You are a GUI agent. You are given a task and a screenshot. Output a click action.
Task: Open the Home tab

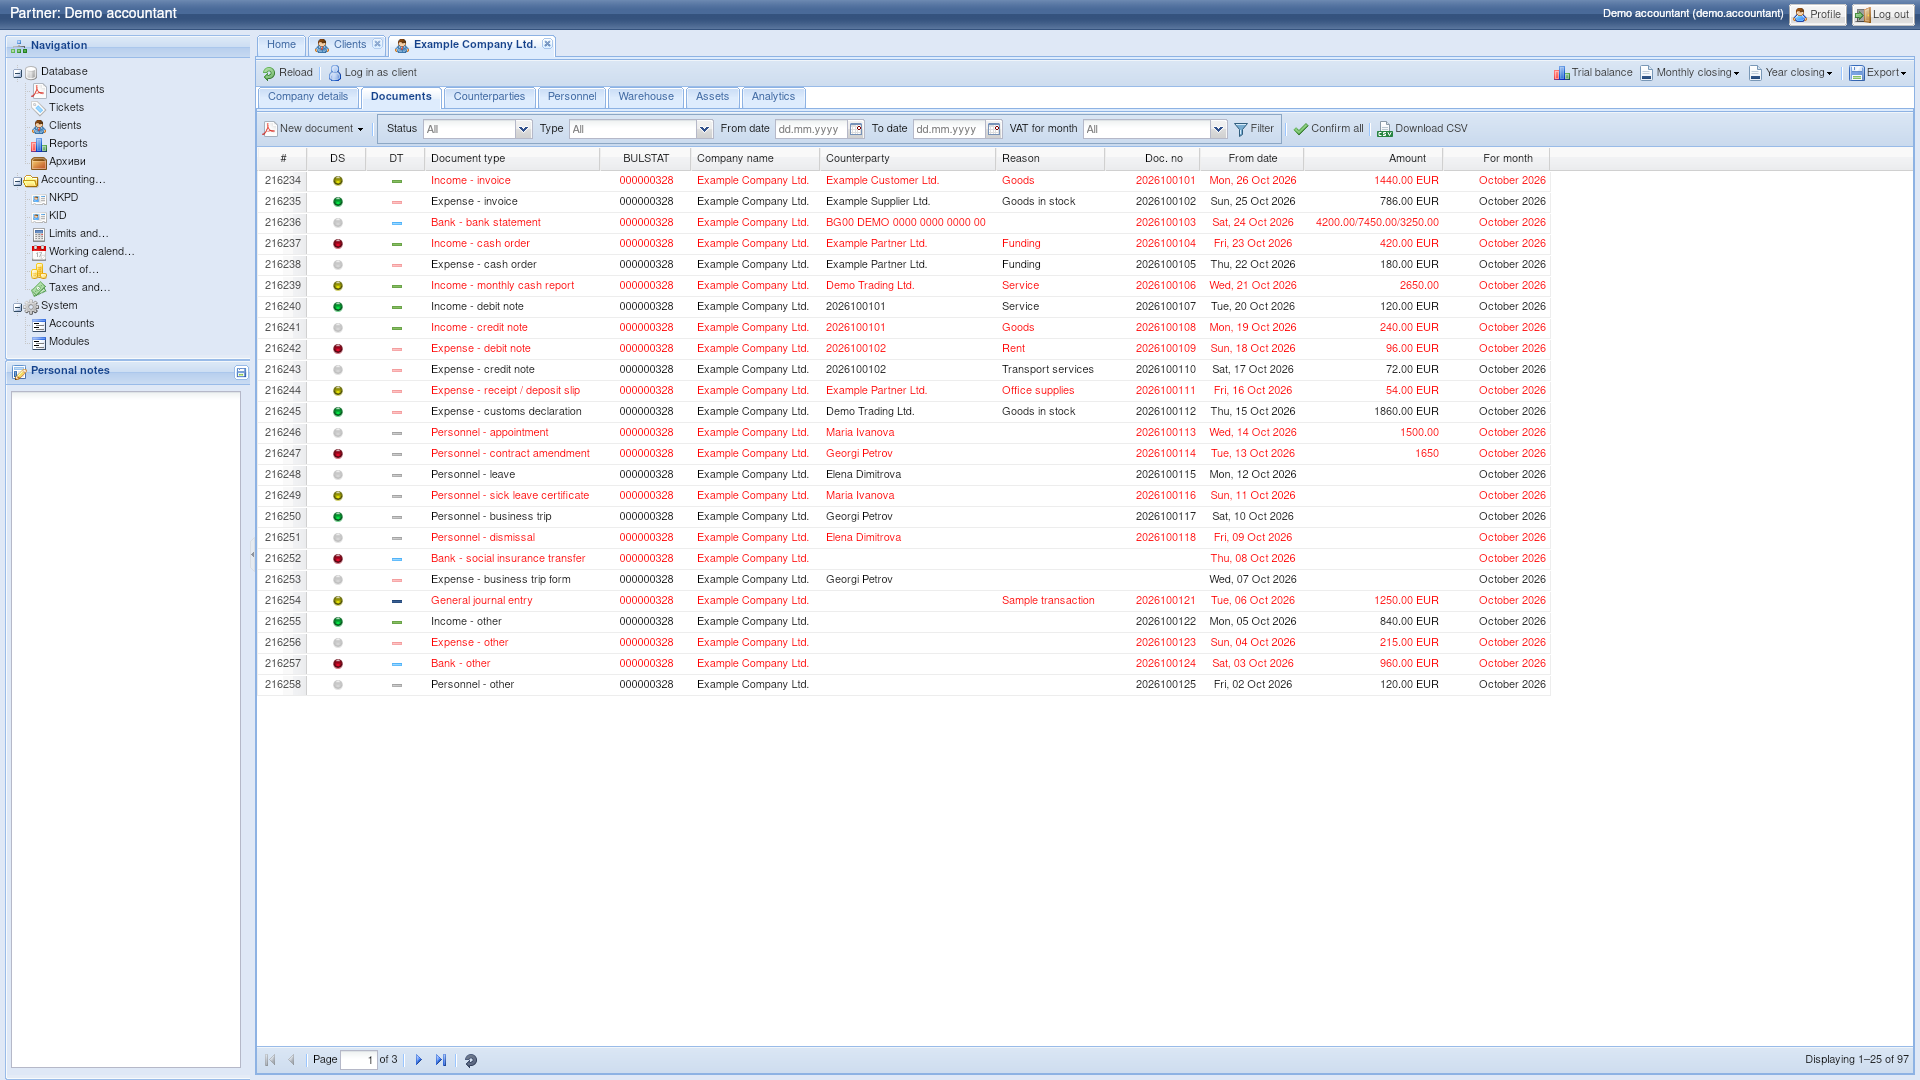pos(281,45)
